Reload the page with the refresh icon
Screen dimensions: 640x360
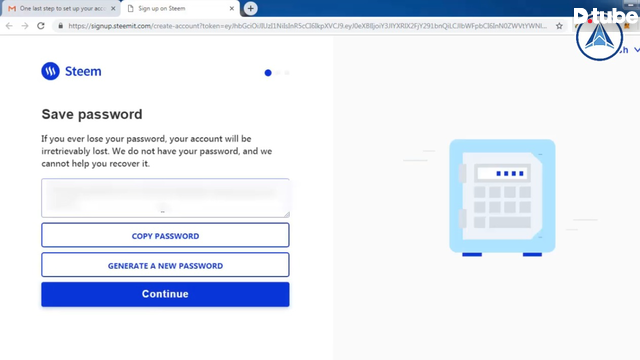(41, 26)
